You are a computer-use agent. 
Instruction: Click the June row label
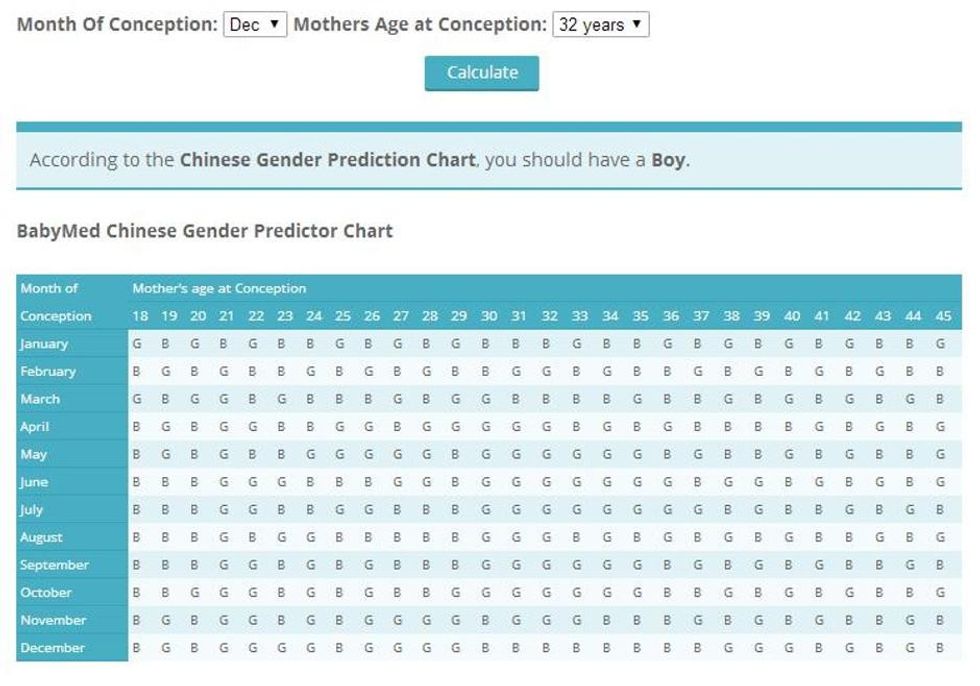pos(35,482)
